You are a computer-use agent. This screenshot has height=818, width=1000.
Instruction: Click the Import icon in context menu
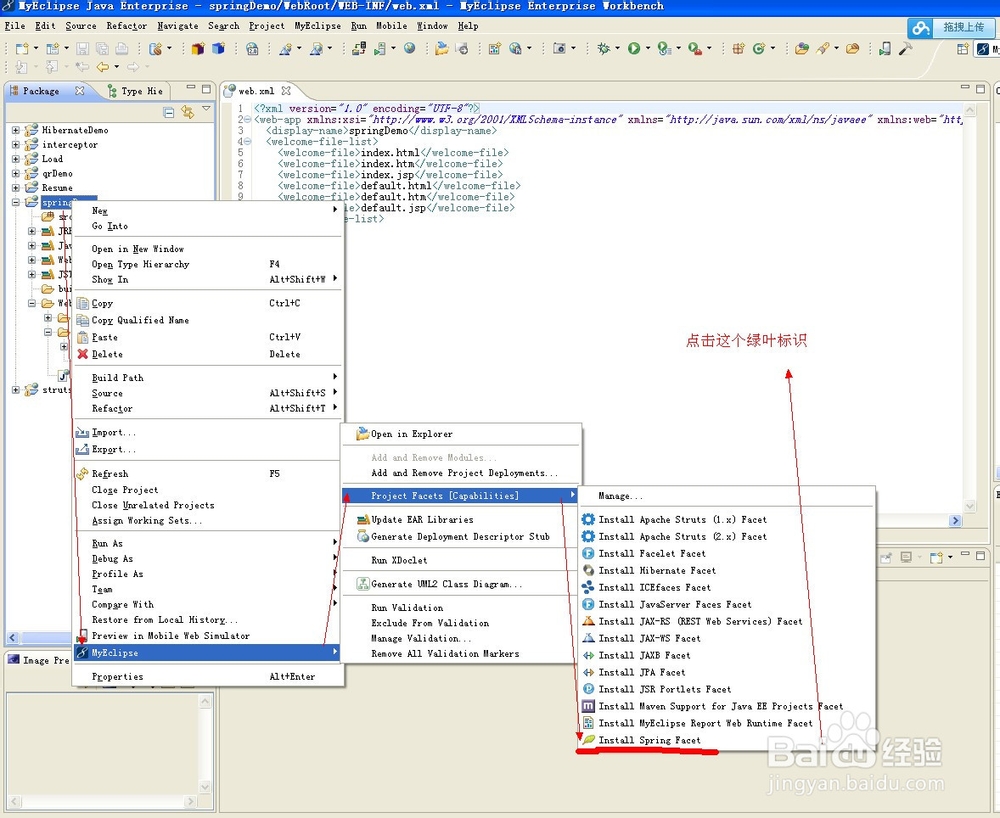tap(82, 432)
